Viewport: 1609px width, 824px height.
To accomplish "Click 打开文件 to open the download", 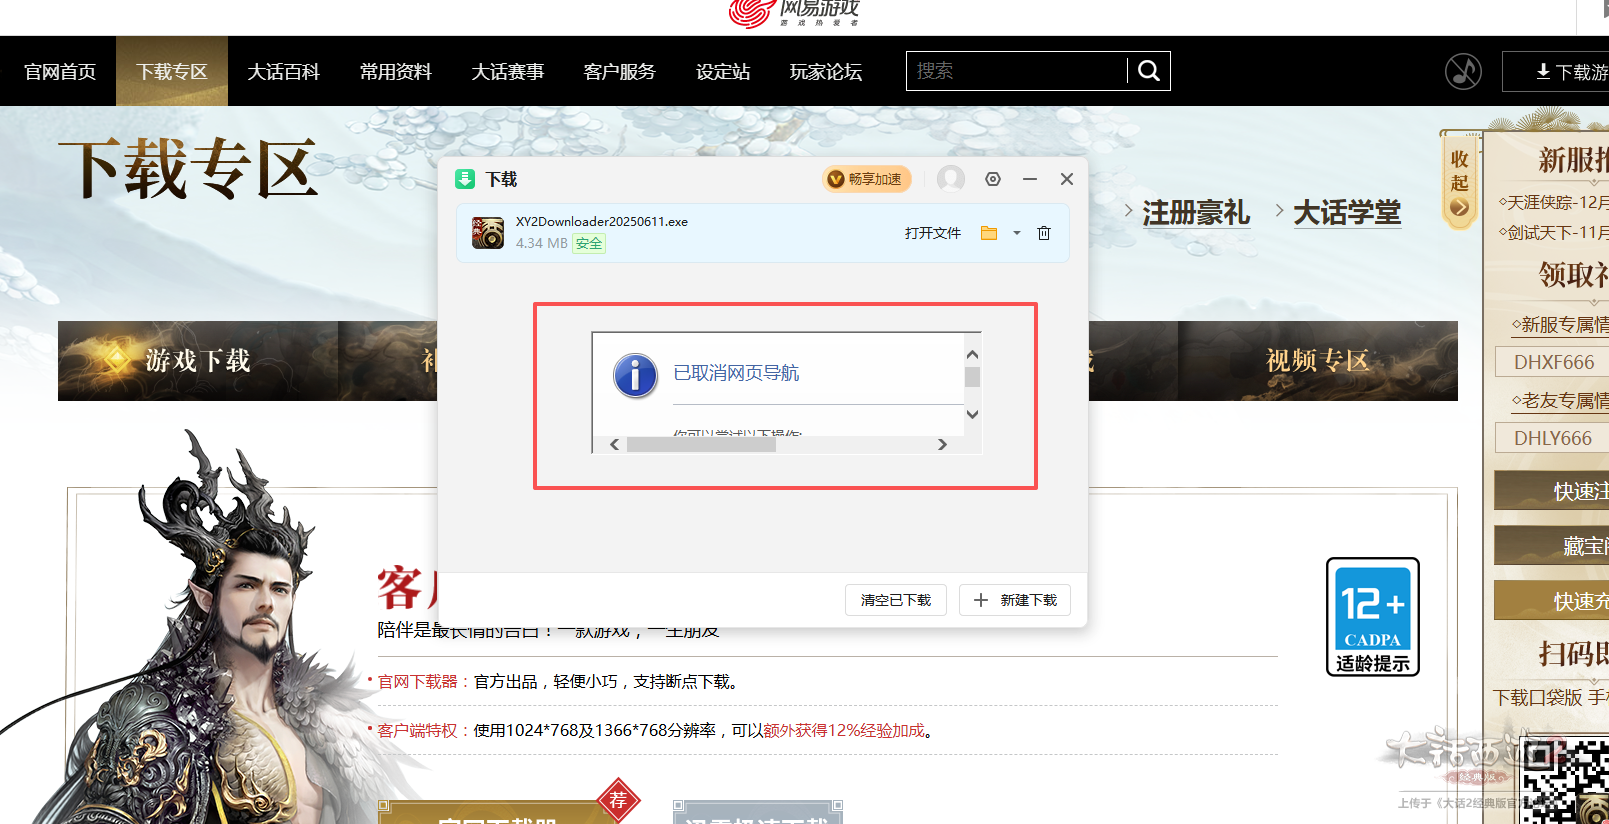I will click(x=932, y=233).
